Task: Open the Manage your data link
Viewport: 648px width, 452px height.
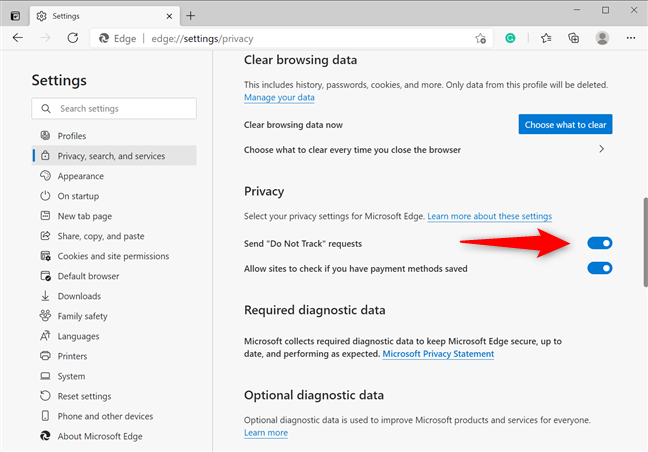Action: [x=279, y=98]
